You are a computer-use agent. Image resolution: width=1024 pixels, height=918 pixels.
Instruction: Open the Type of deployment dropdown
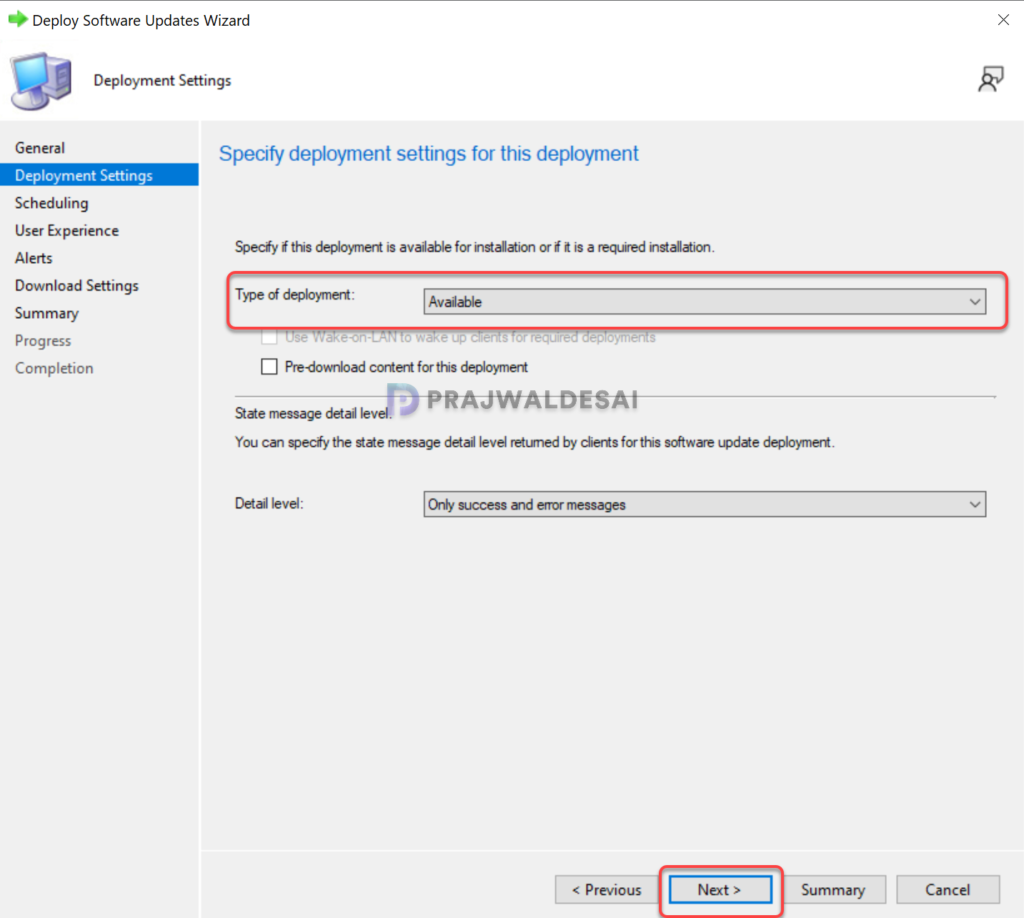[705, 302]
